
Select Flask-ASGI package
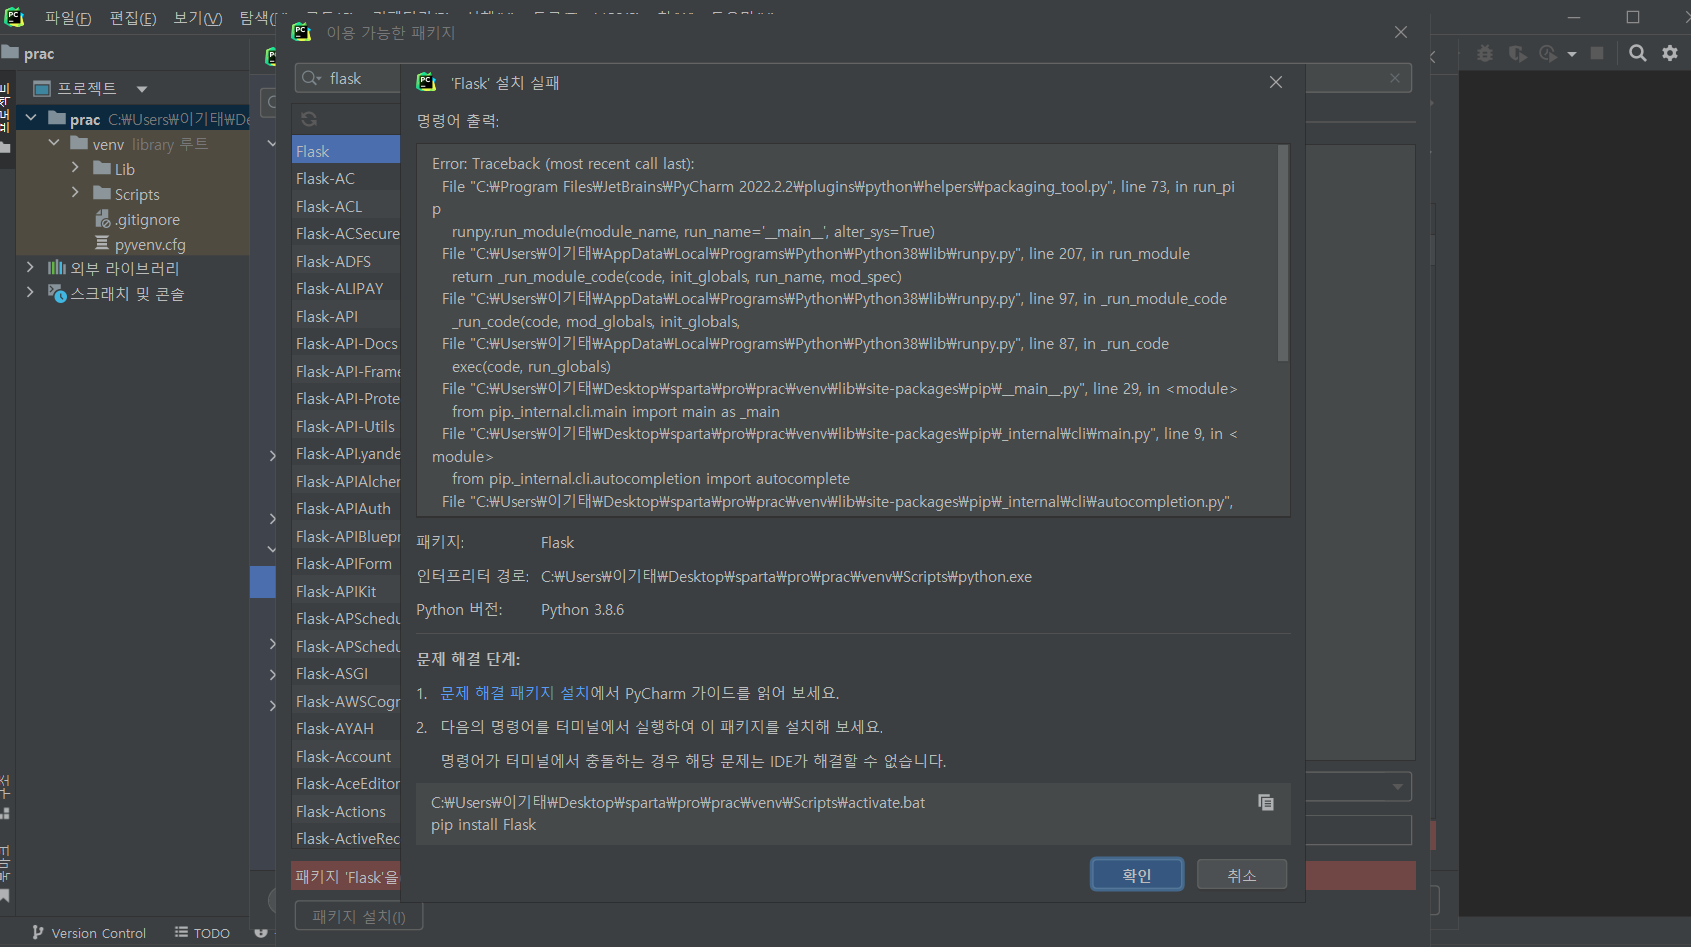pyautogui.click(x=346, y=673)
